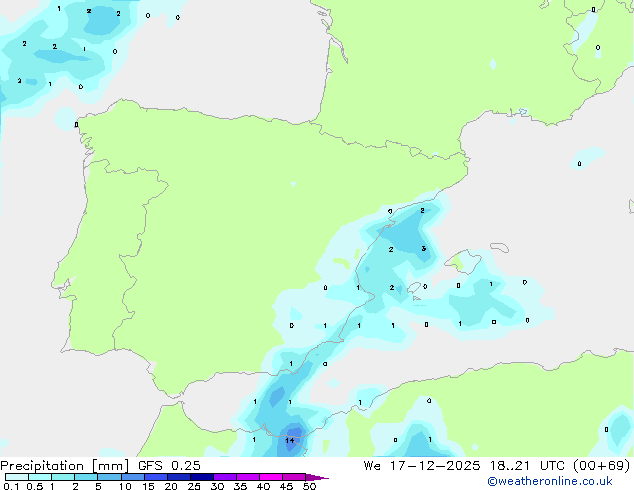This screenshot has width=634, height=490.
Task: Select the 30–35 mm purple legend box
Action: point(225,477)
